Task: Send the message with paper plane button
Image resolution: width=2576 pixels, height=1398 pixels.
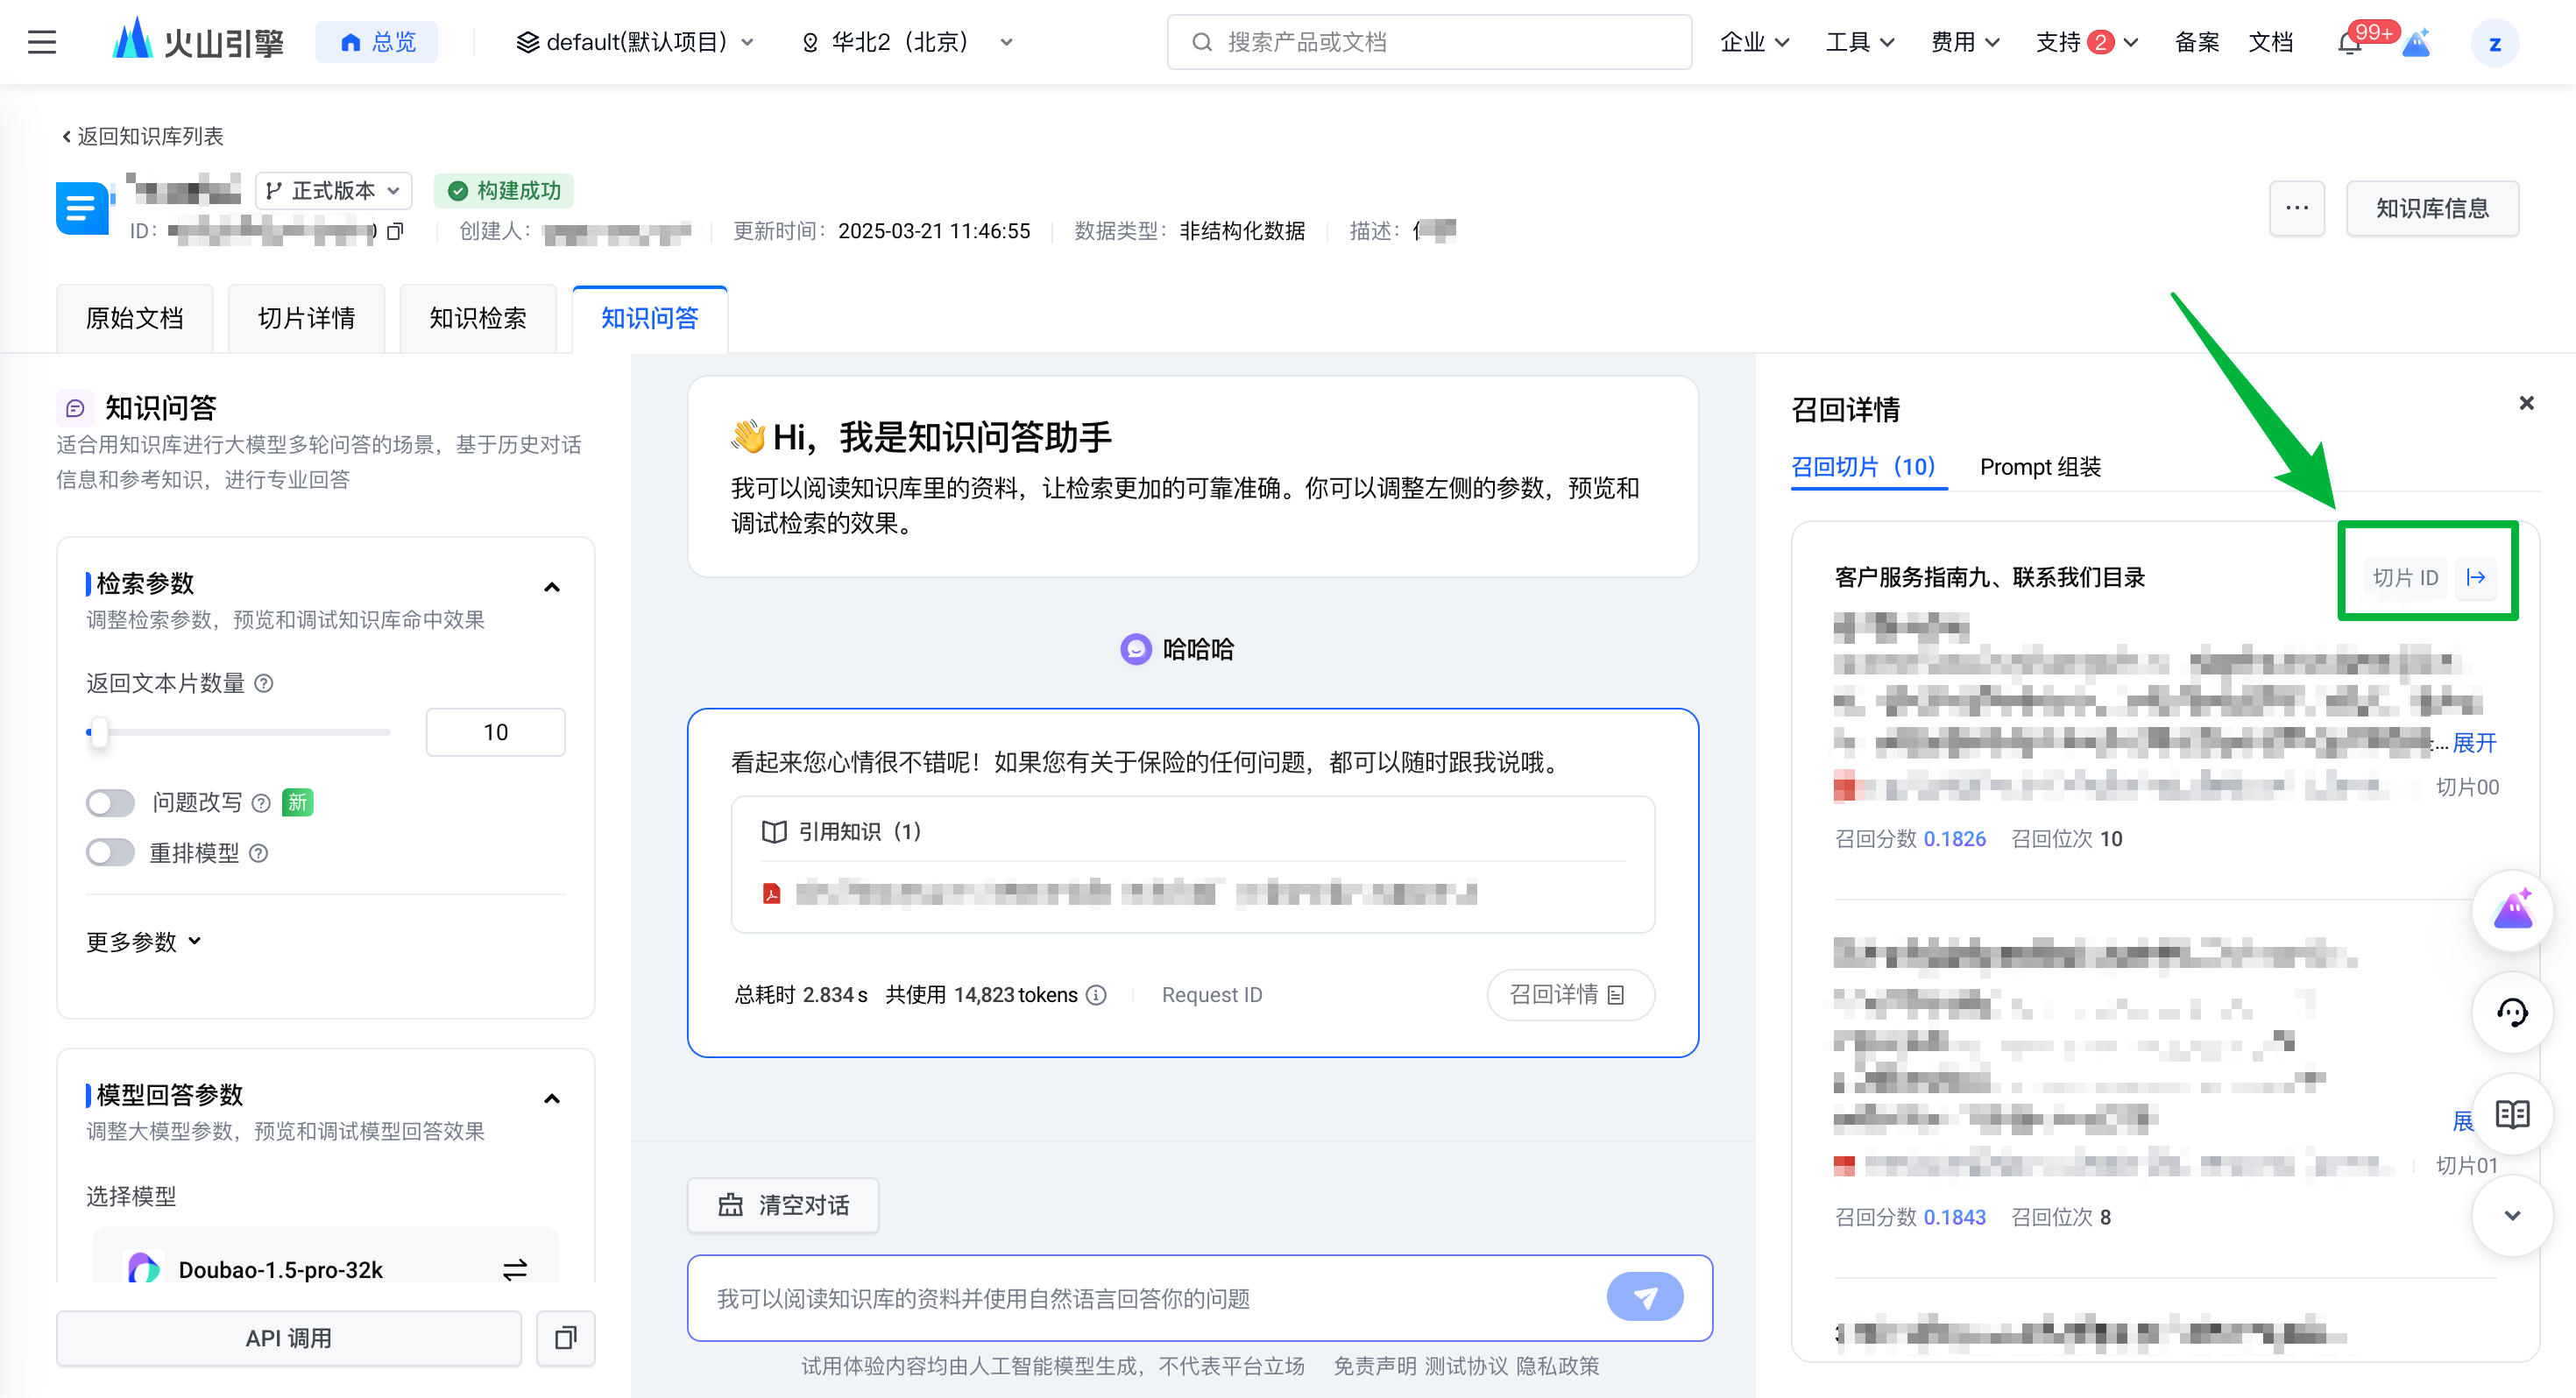Action: click(1644, 1297)
